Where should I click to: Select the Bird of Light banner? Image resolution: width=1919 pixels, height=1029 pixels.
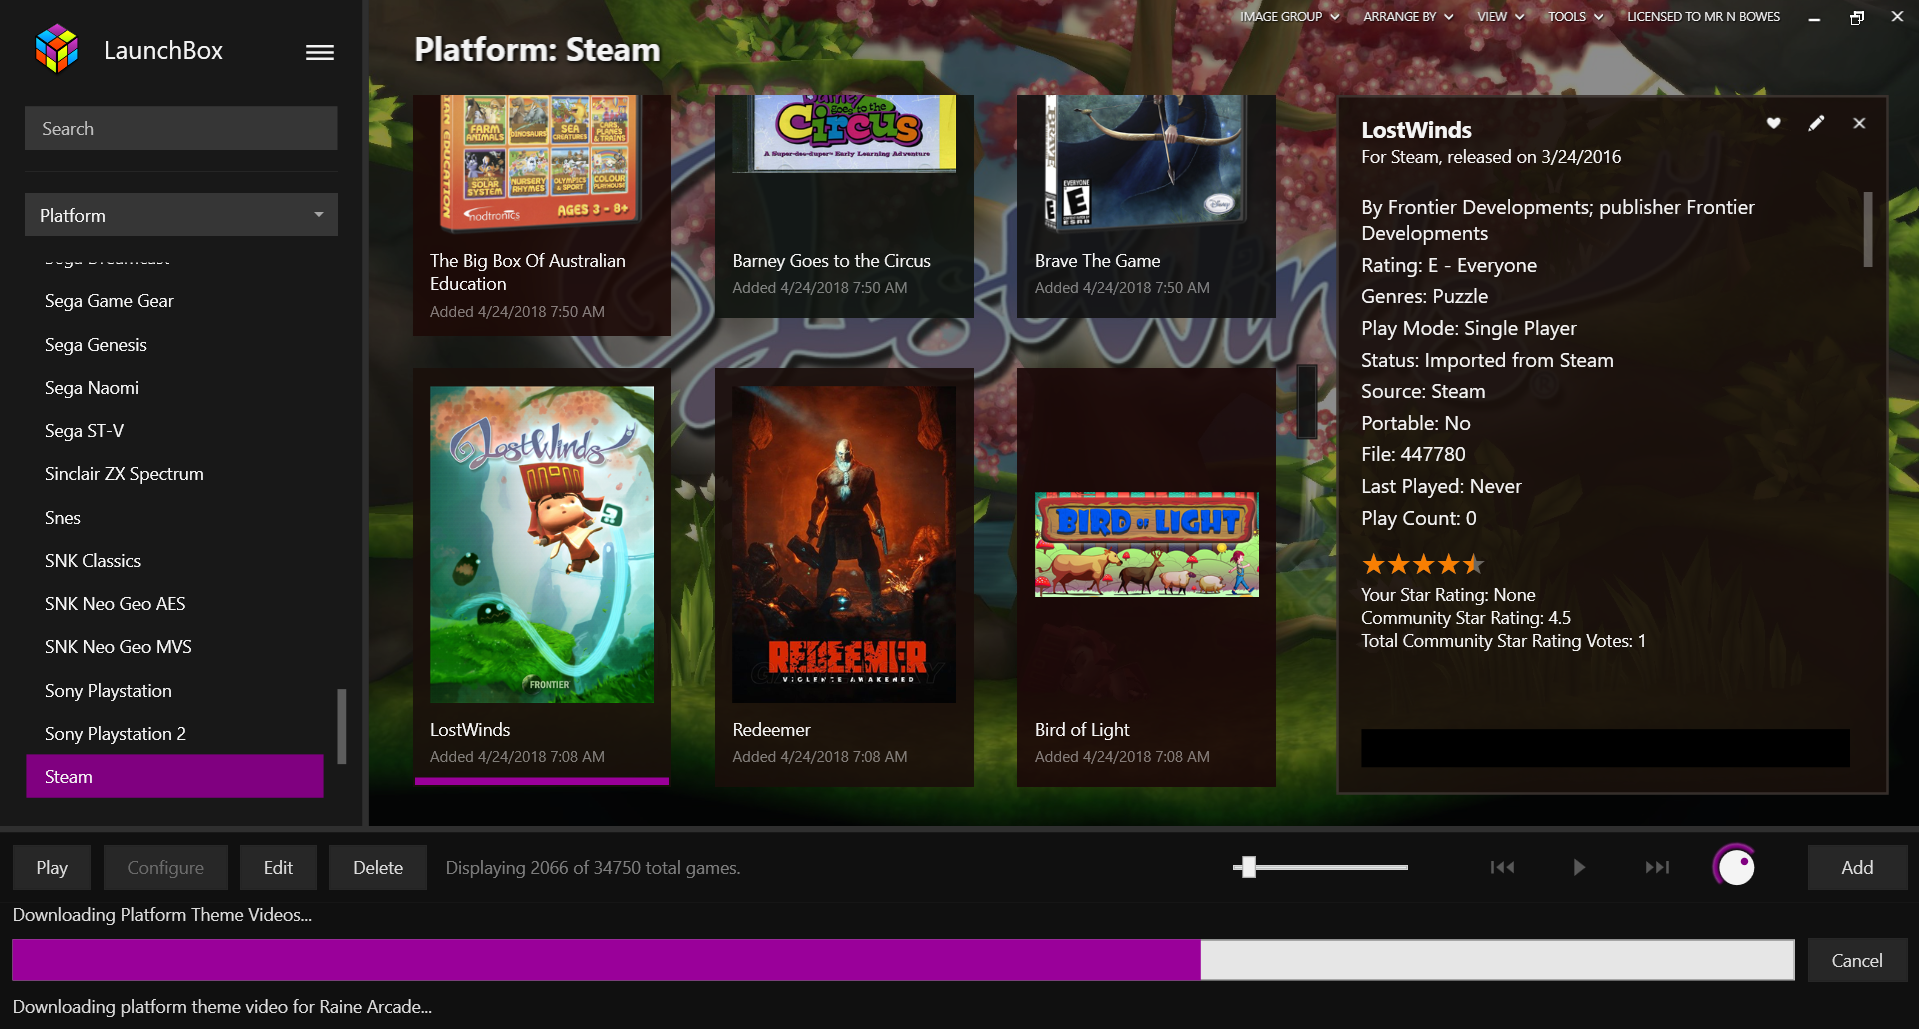[1146, 545]
